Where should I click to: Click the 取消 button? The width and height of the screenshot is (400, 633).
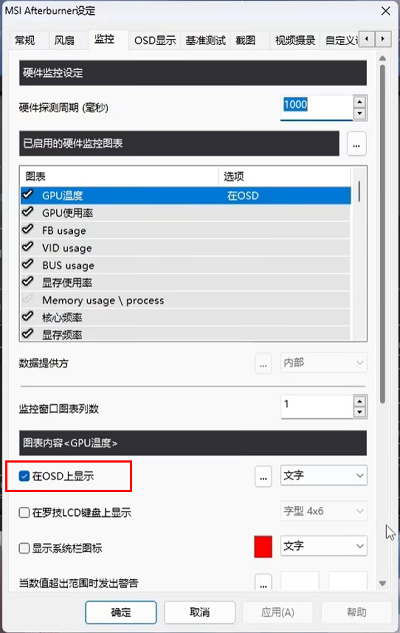[200, 612]
